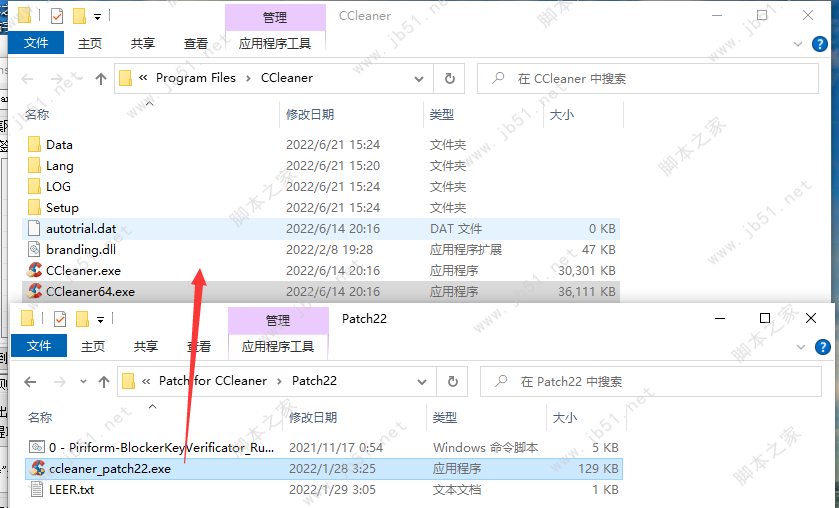Click size 129 KB of ccleaner_patch22.exe
The height and width of the screenshot is (508, 839).
tap(598, 468)
